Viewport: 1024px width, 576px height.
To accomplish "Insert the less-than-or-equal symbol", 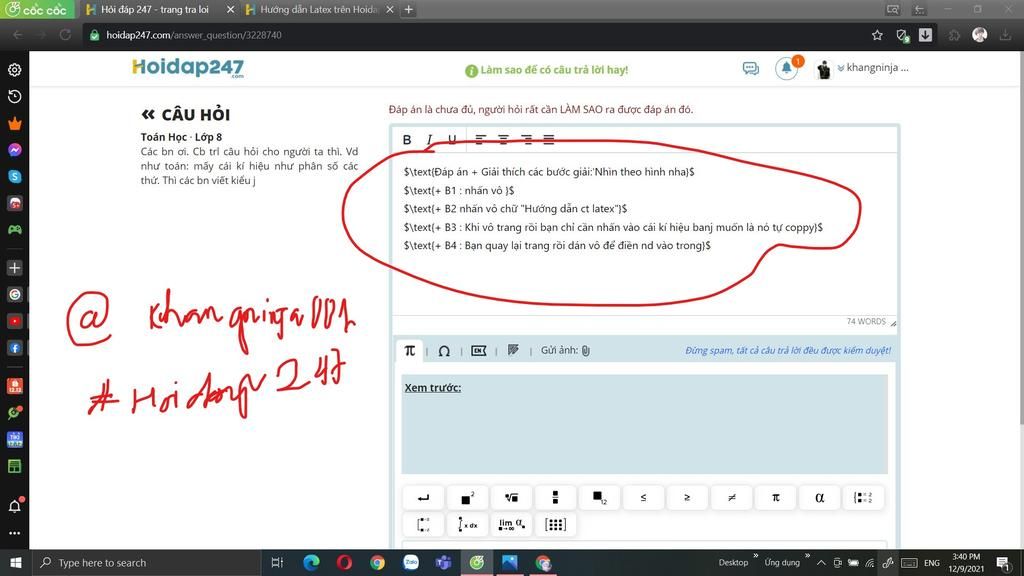I will 643,498.
